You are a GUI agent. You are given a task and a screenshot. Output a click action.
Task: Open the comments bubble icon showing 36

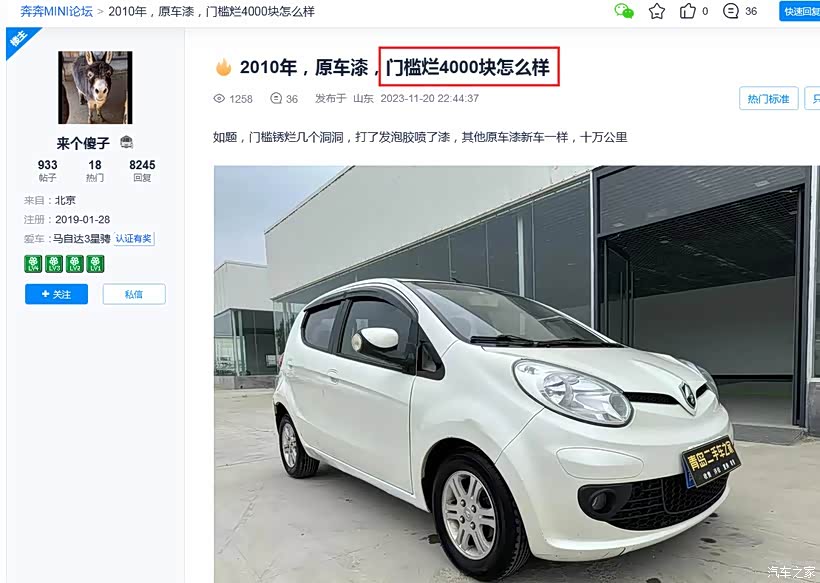tap(731, 11)
